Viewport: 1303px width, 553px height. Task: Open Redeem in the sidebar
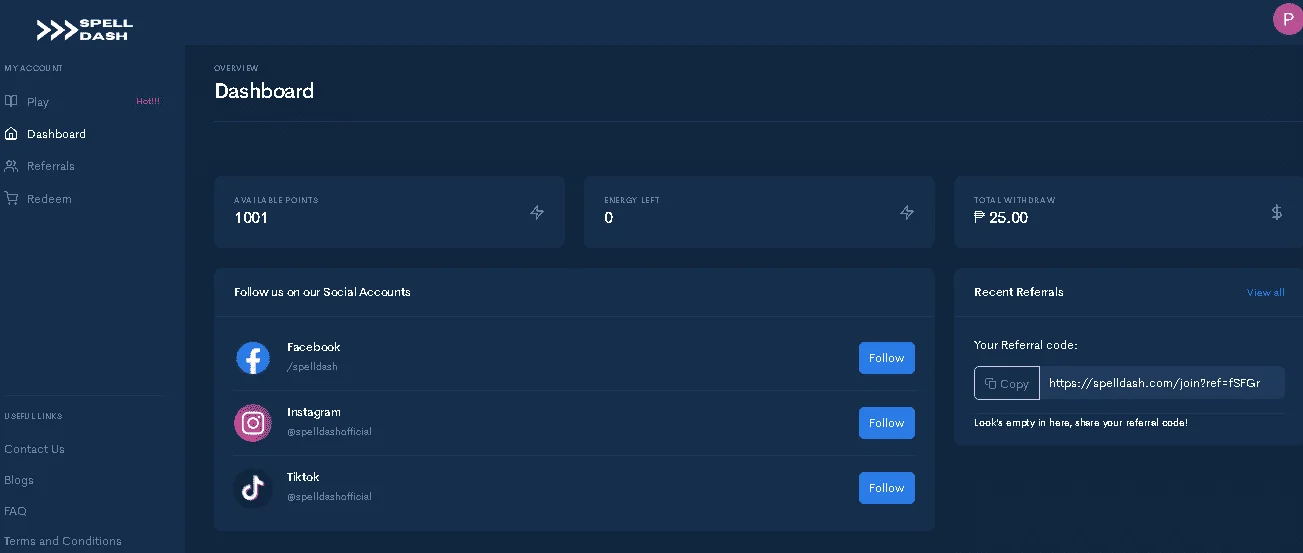coord(49,199)
